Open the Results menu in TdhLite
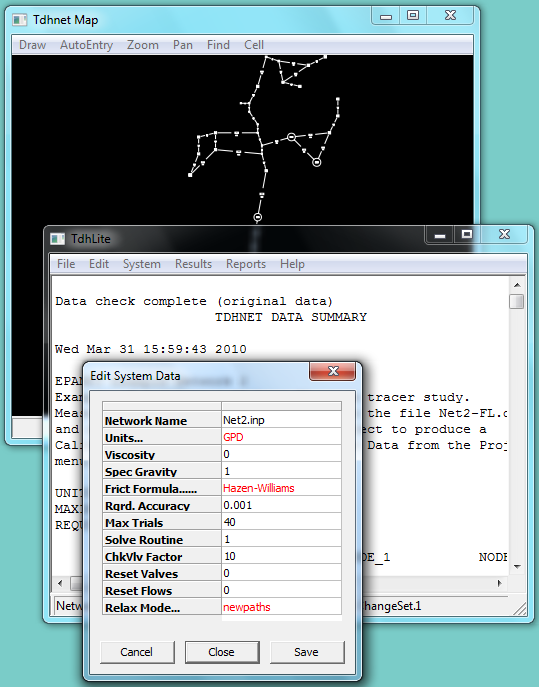 pyautogui.click(x=193, y=264)
